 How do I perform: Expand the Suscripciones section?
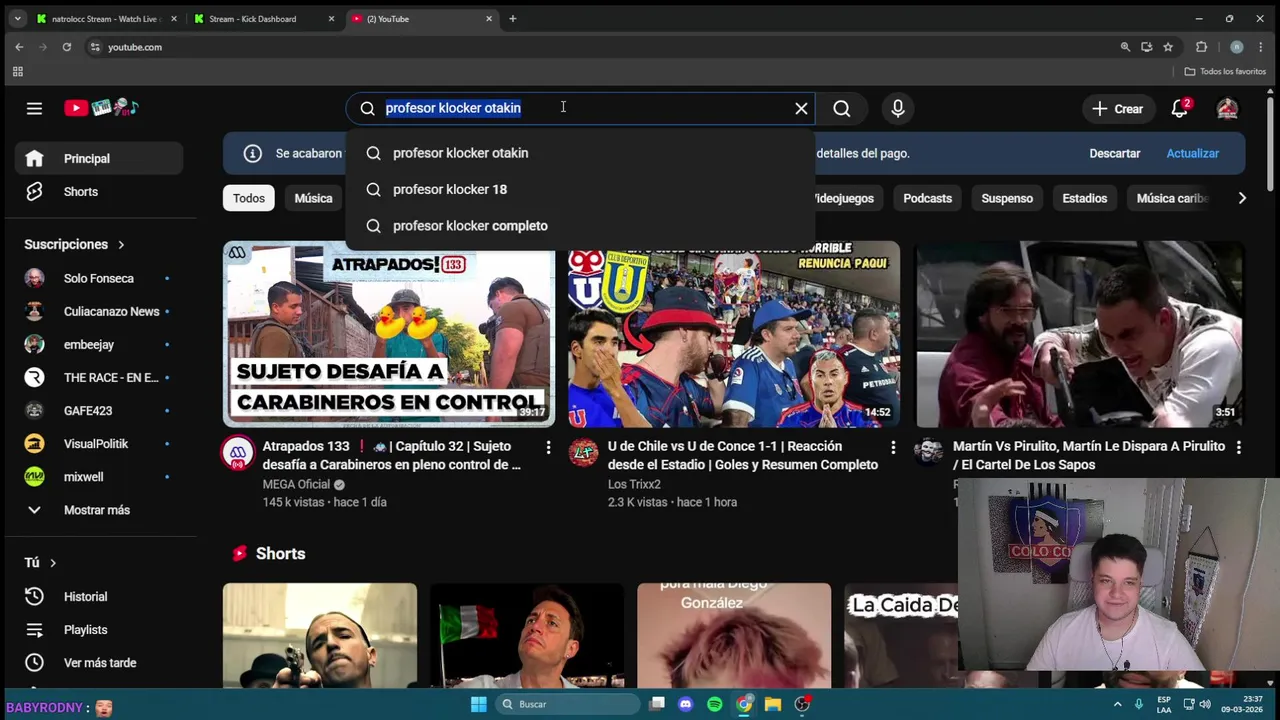[x=75, y=244]
